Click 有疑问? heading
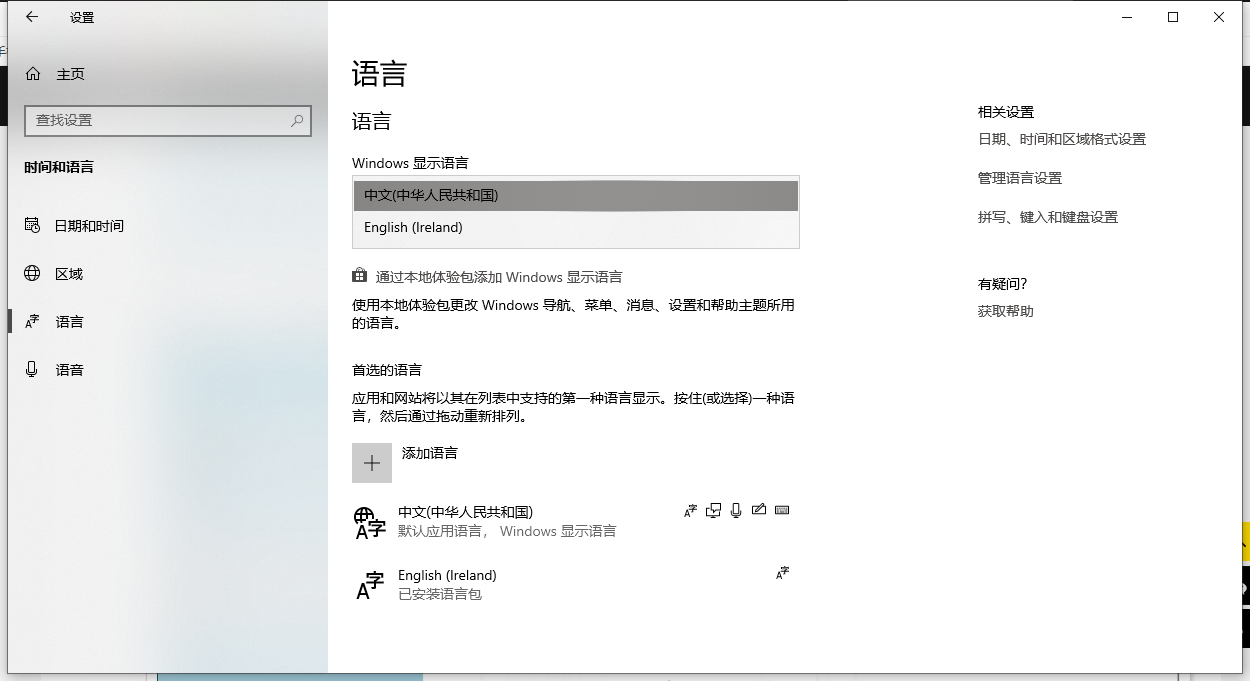1250x681 pixels. (1003, 284)
